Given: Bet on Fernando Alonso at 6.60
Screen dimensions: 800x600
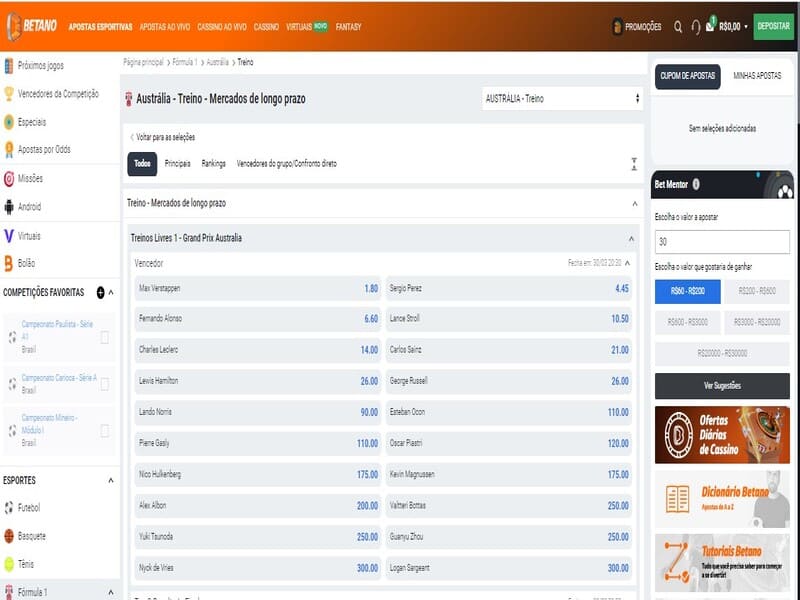Looking at the screenshot, I should [258, 318].
